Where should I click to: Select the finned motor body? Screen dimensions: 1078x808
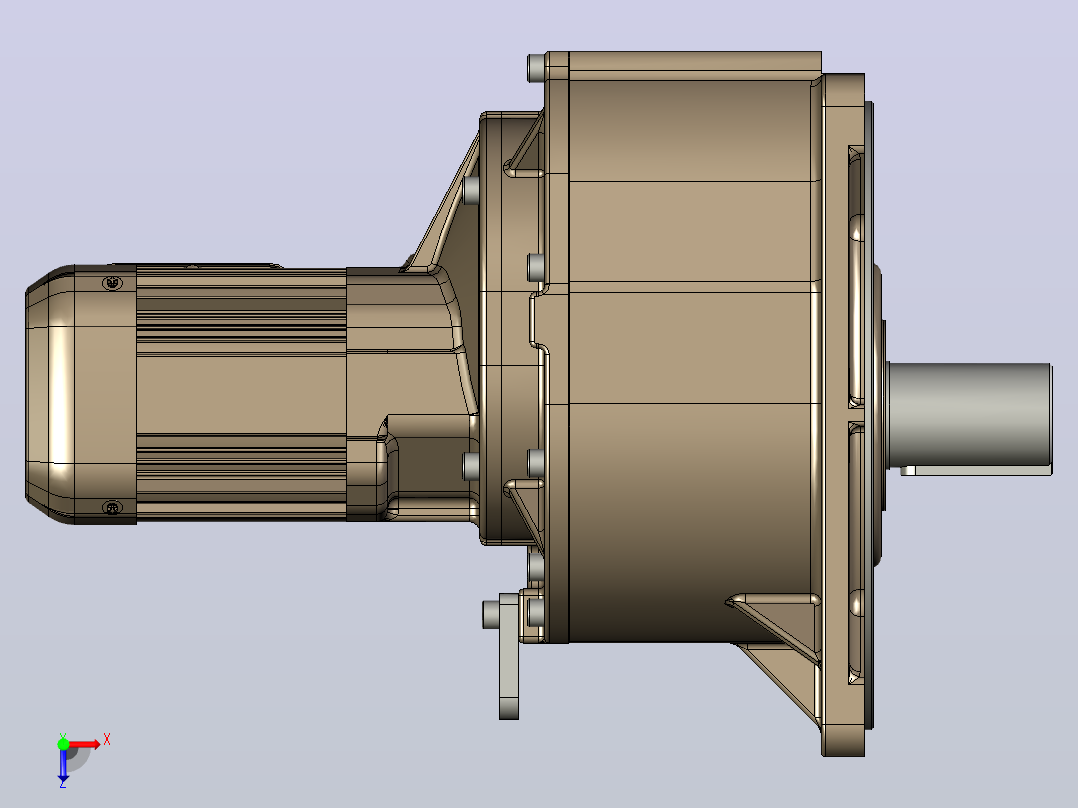pos(241,394)
